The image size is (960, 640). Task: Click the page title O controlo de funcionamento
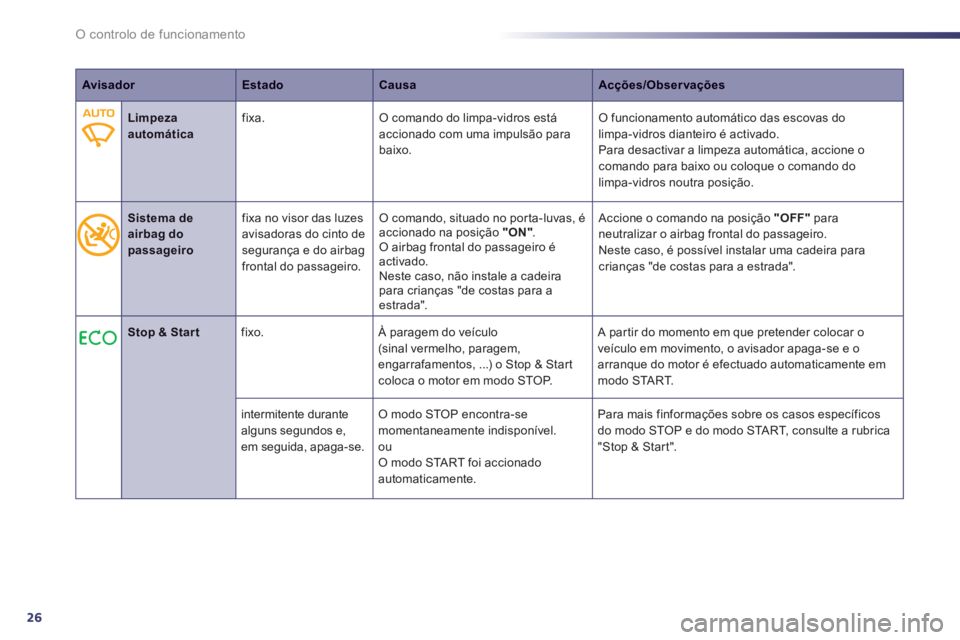pyautogui.click(x=160, y=35)
